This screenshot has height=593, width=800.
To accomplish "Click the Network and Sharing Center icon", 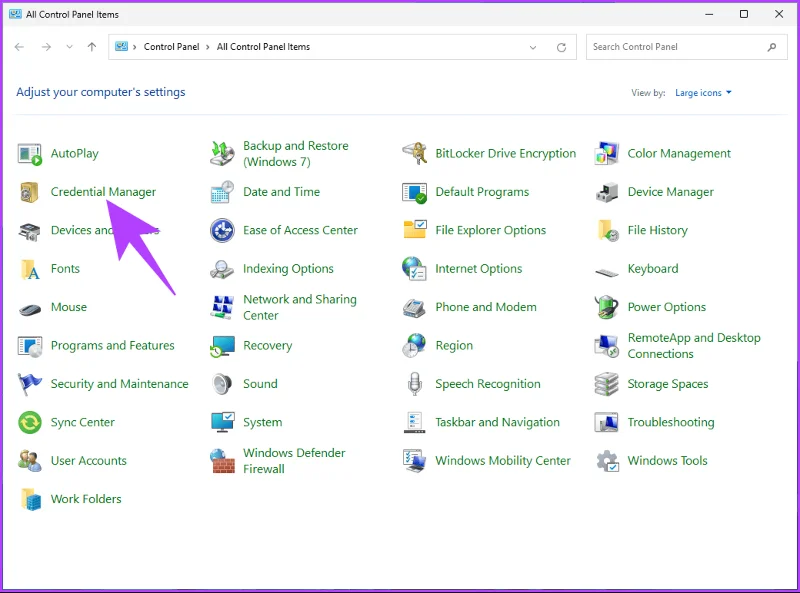I will [x=222, y=307].
